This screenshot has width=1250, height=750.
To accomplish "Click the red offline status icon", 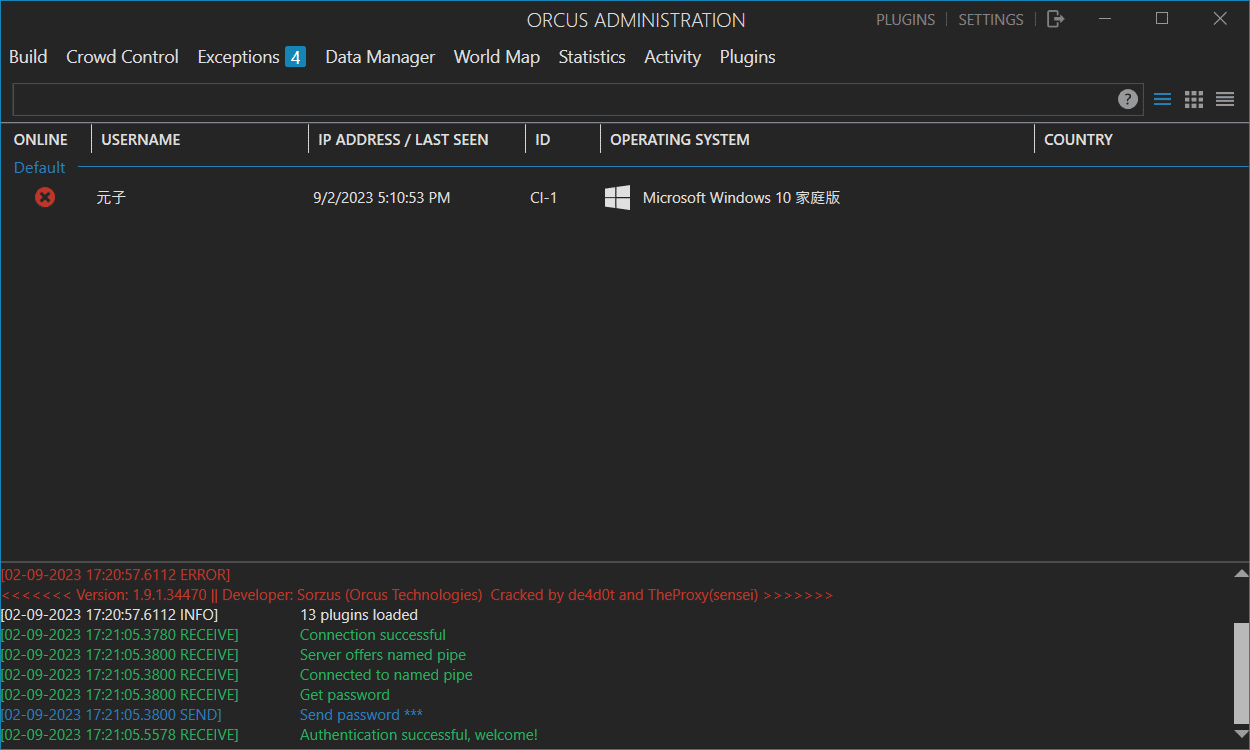I will (x=45, y=197).
